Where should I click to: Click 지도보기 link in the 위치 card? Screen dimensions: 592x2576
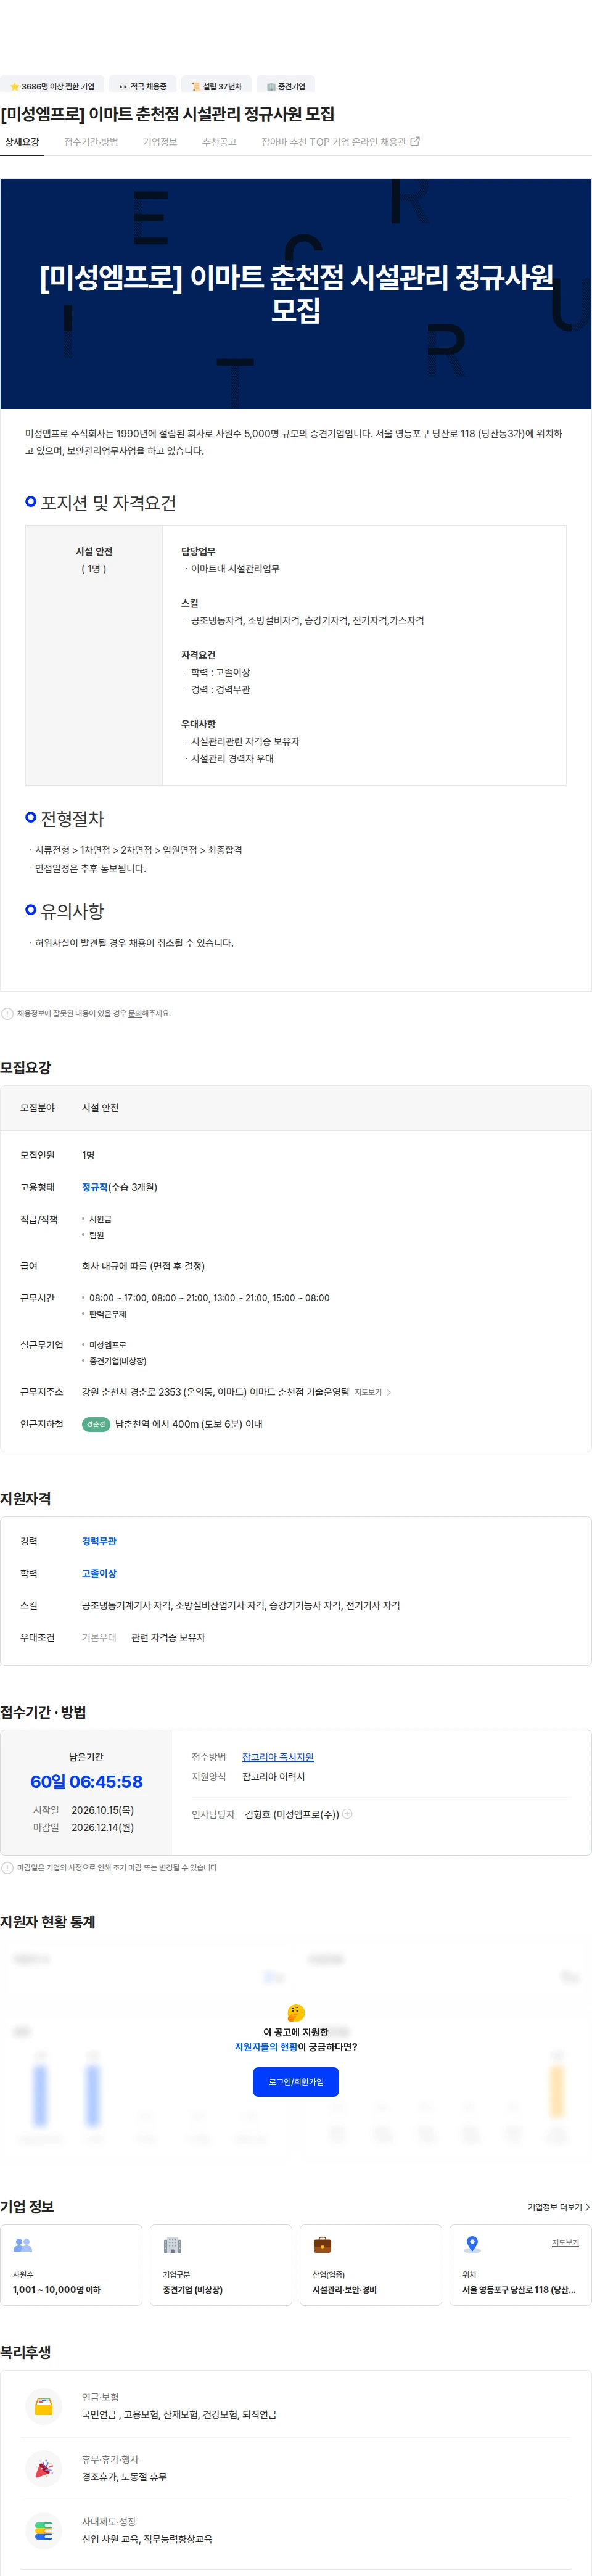tap(565, 2243)
